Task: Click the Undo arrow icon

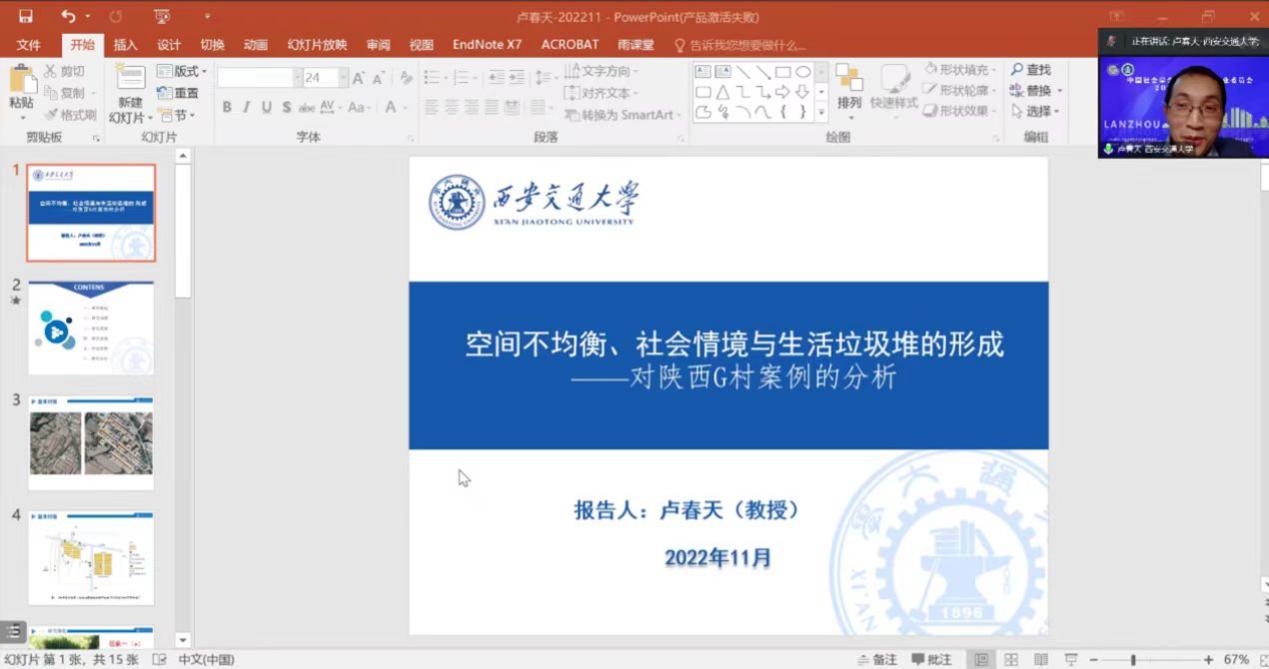Action: [x=68, y=16]
